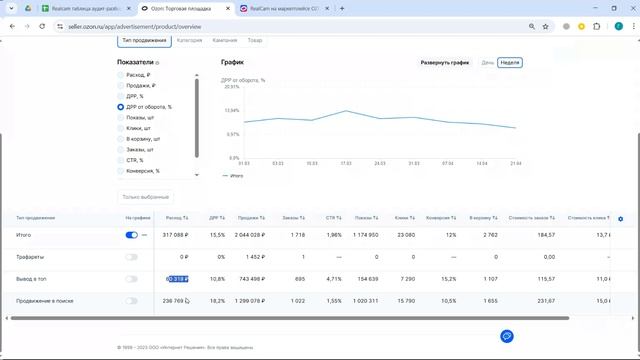Image resolution: width=640 pixels, height=360 pixels.
Task: Switch to the RealCam на маркетплейсе tab
Action: point(284,8)
